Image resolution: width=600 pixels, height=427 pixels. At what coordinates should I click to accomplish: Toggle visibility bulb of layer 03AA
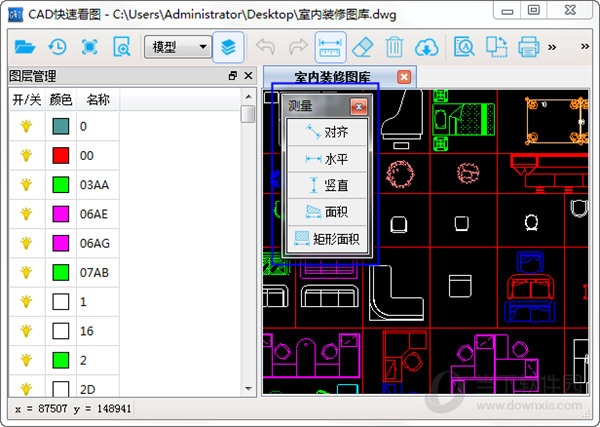coord(26,185)
